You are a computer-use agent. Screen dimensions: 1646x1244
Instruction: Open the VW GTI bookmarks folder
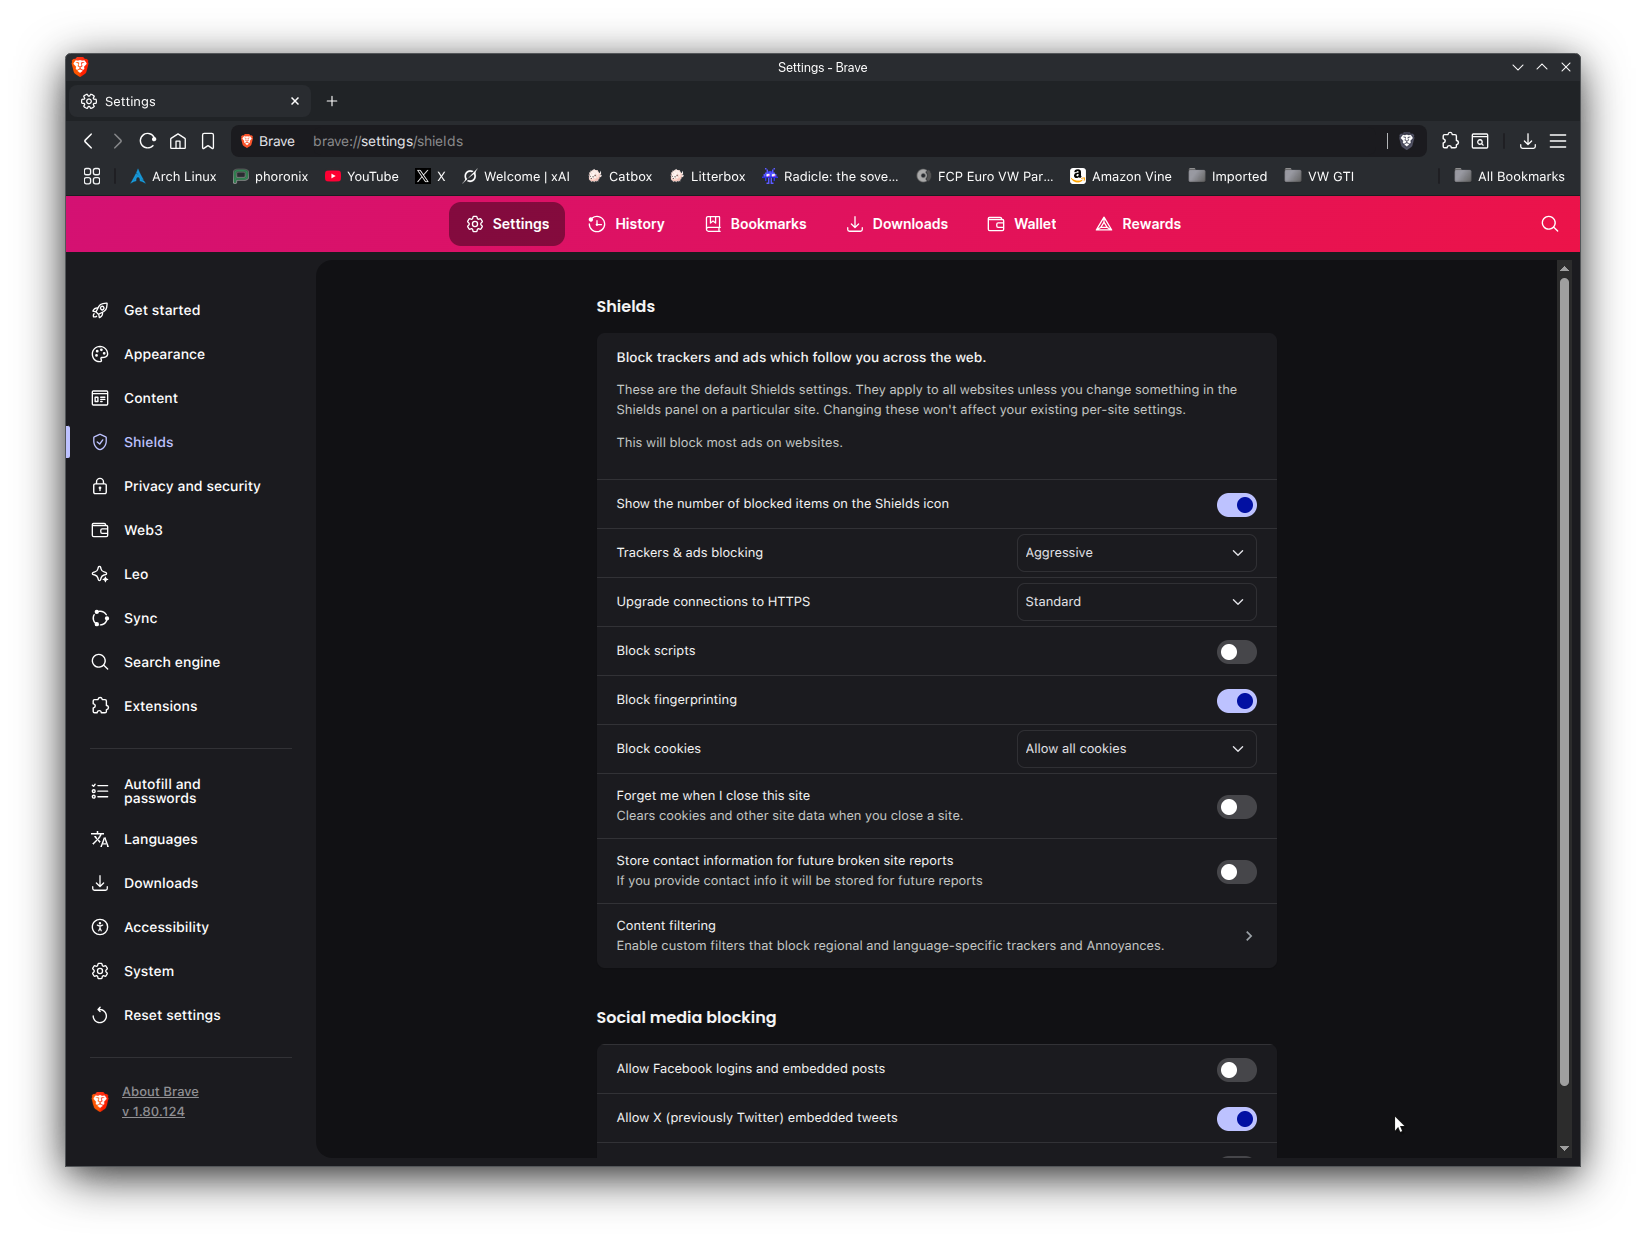pyautogui.click(x=1320, y=176)
